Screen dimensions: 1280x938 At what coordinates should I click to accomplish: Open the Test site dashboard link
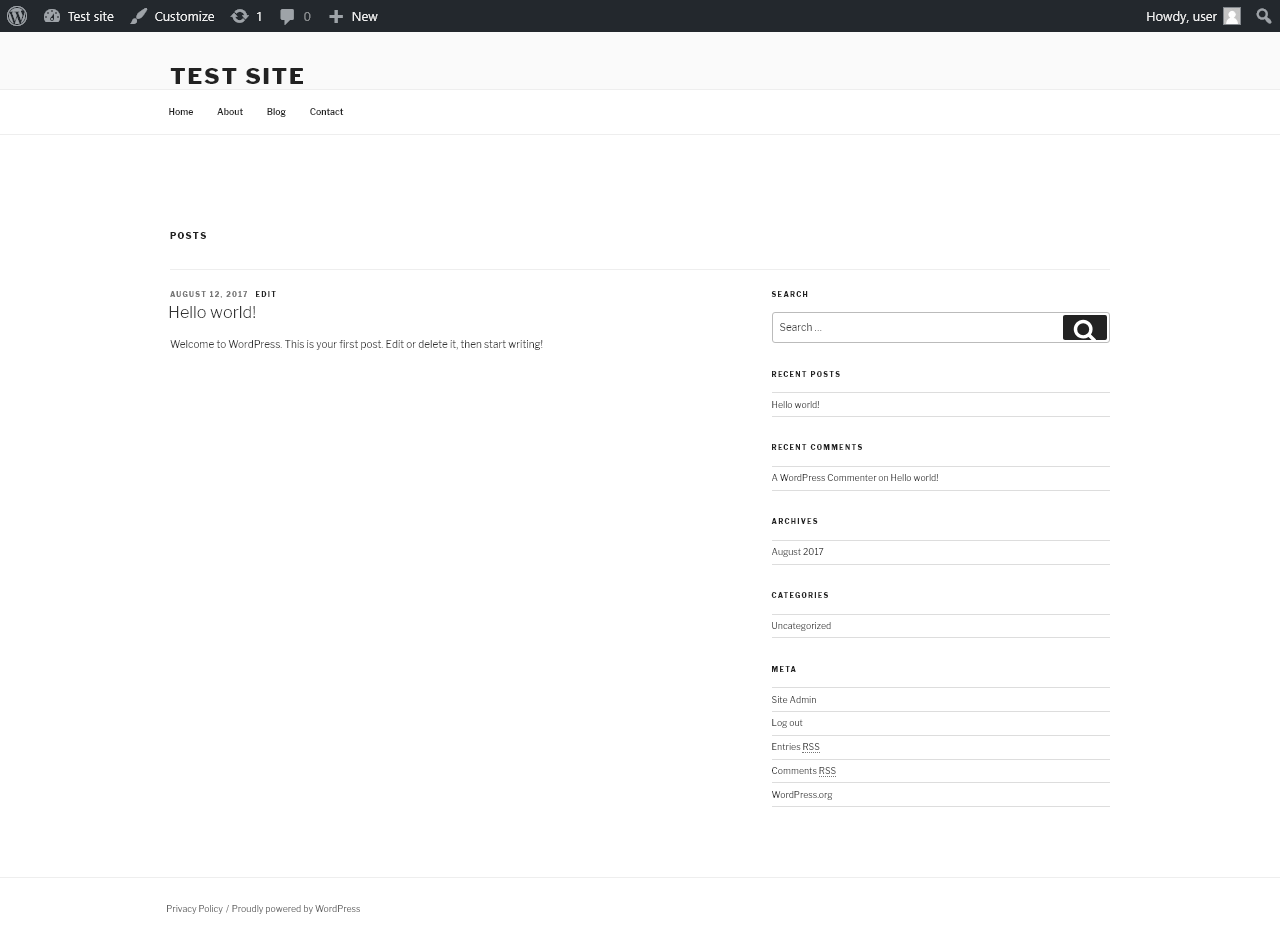79,16
